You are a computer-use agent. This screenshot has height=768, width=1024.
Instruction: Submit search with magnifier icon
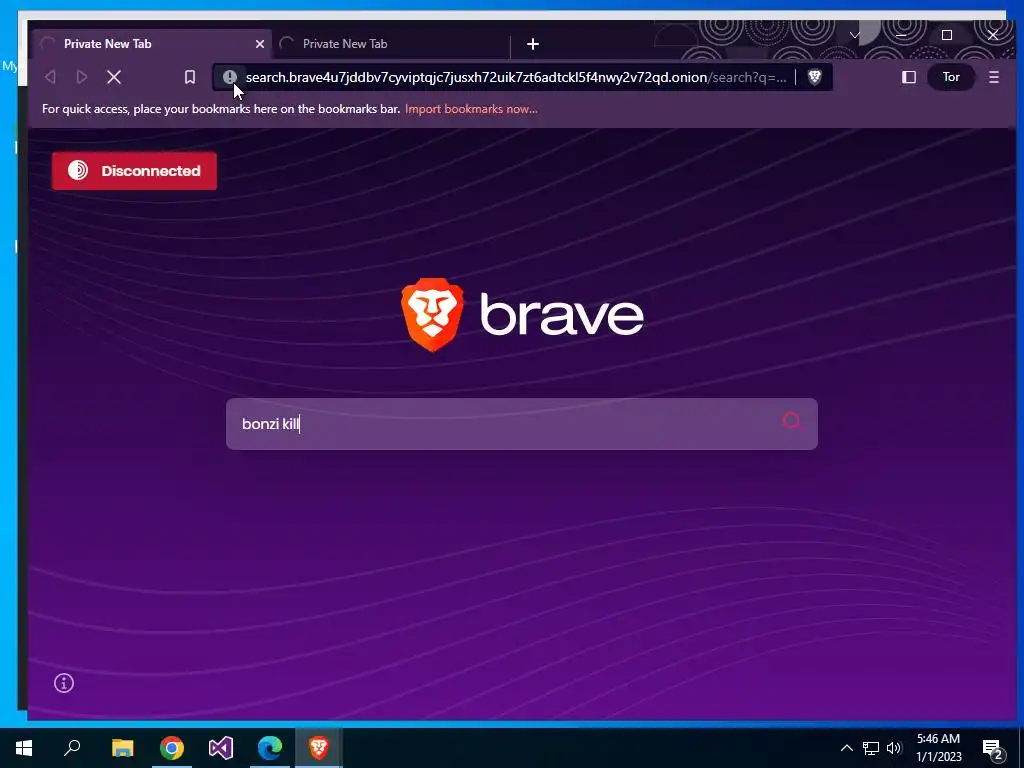[x=792, y=421]
